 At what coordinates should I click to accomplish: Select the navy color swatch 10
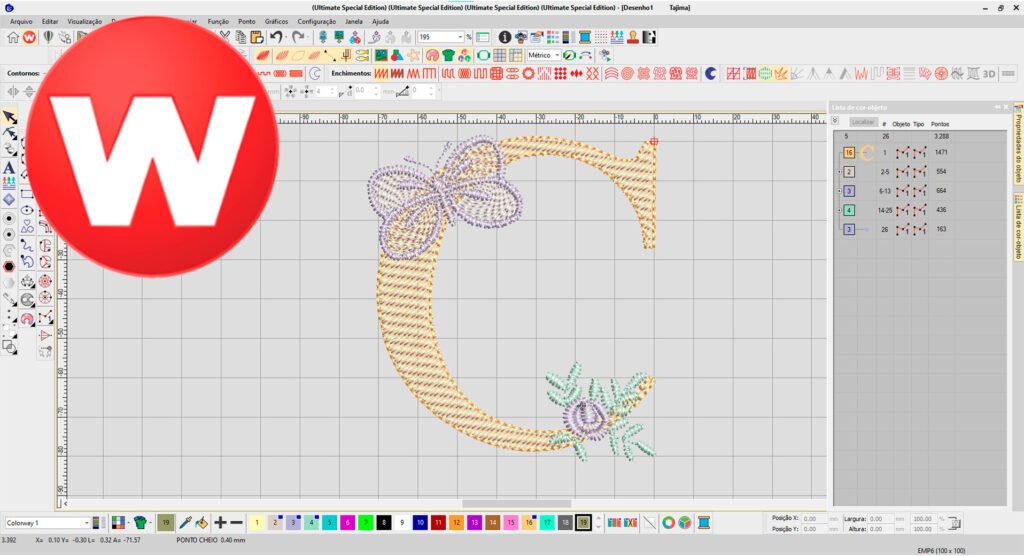(x=420, y=523)
